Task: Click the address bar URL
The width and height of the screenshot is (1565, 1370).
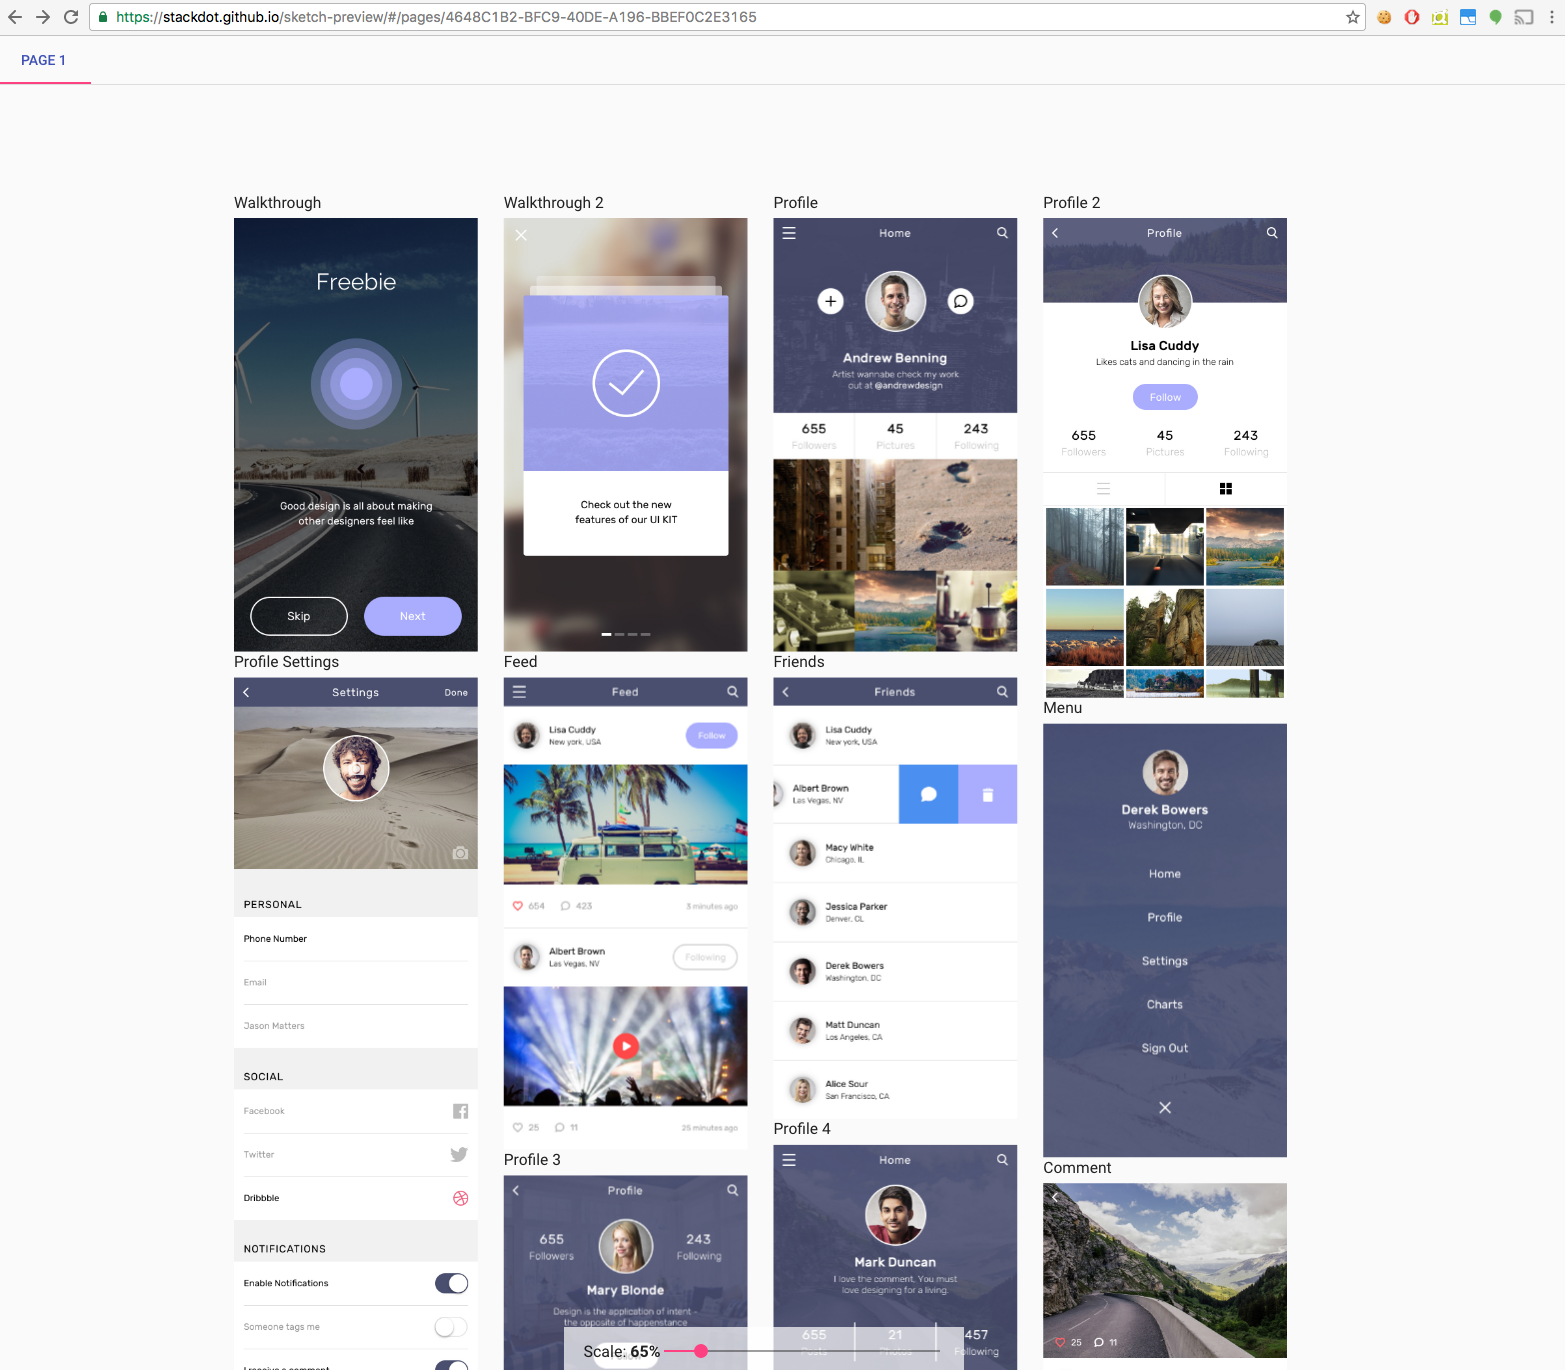Action: (x=436, y=17)
